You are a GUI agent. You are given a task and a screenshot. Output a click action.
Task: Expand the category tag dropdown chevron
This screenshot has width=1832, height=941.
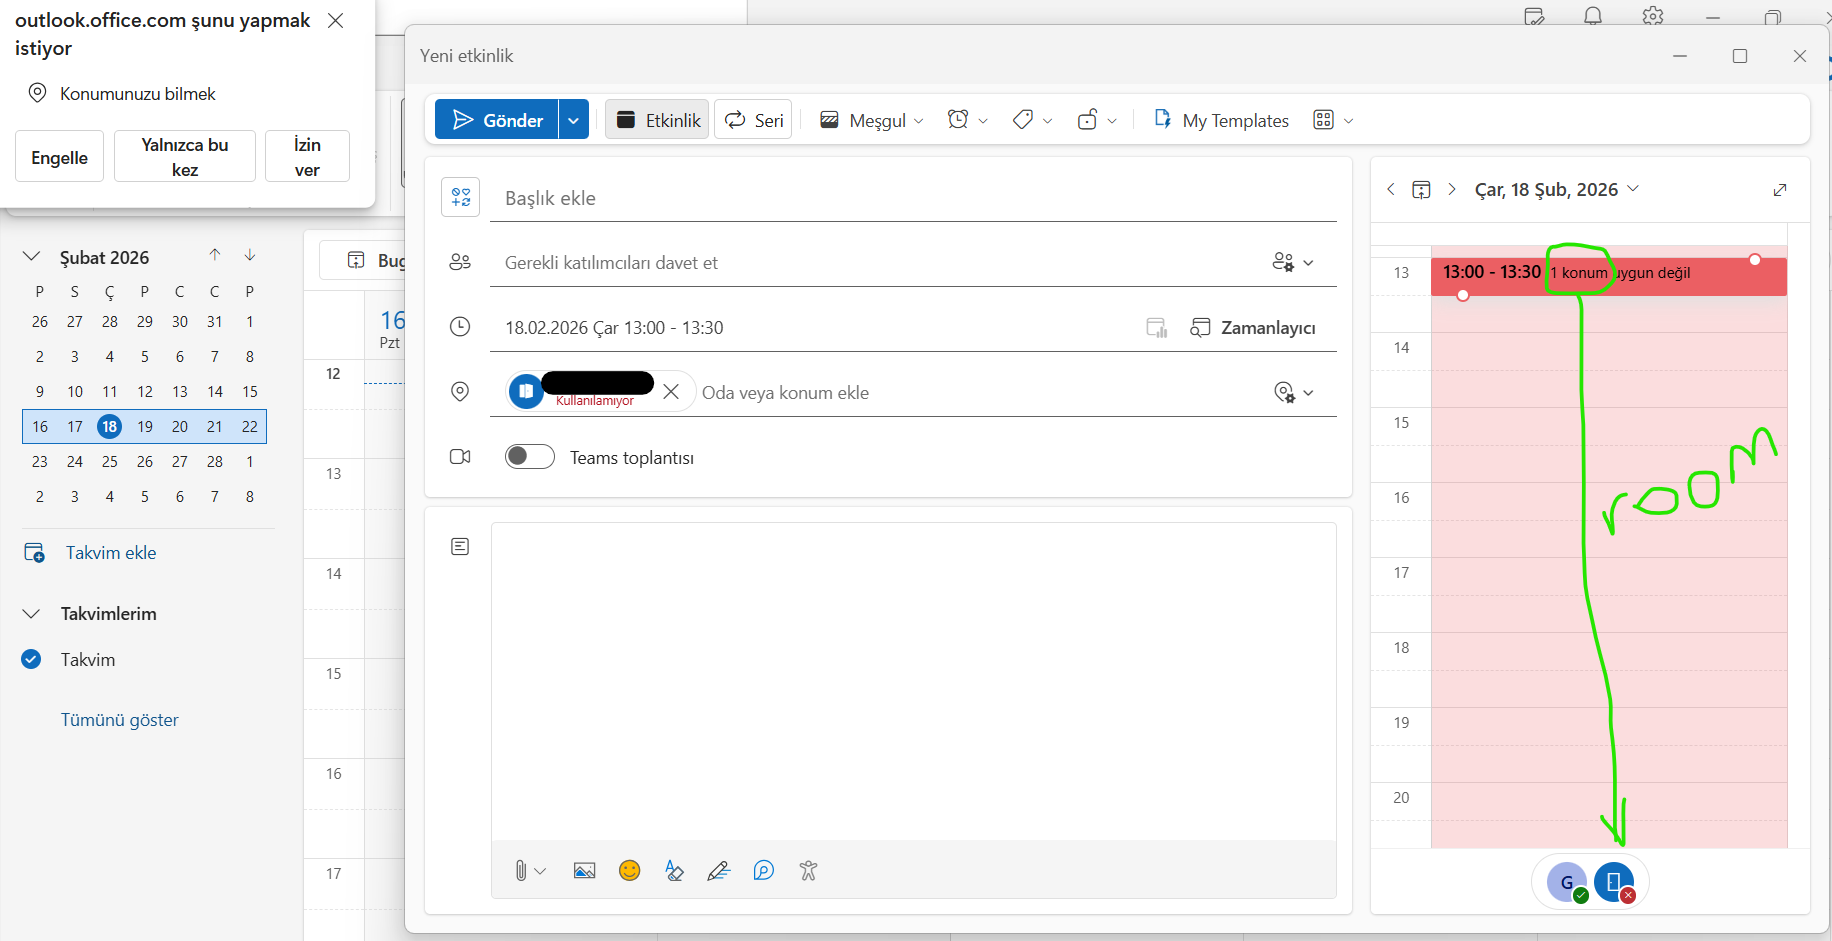[x=1047, y=121]
